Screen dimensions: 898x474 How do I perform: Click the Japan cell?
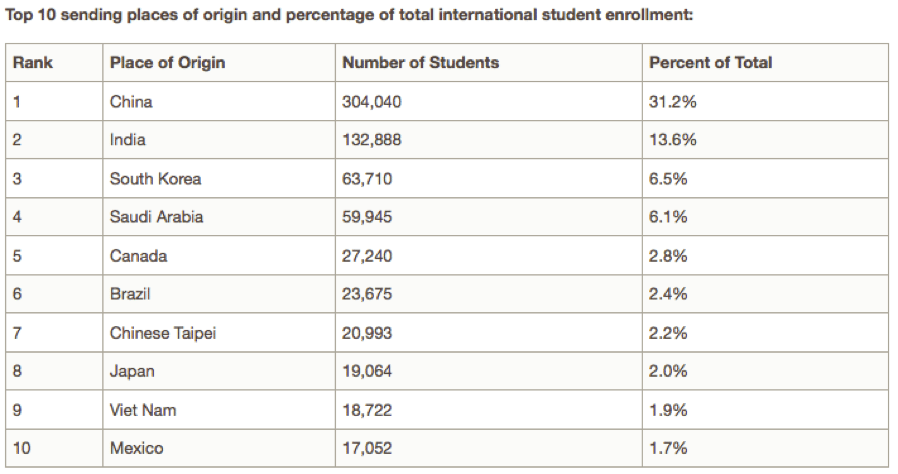point(131,371)
